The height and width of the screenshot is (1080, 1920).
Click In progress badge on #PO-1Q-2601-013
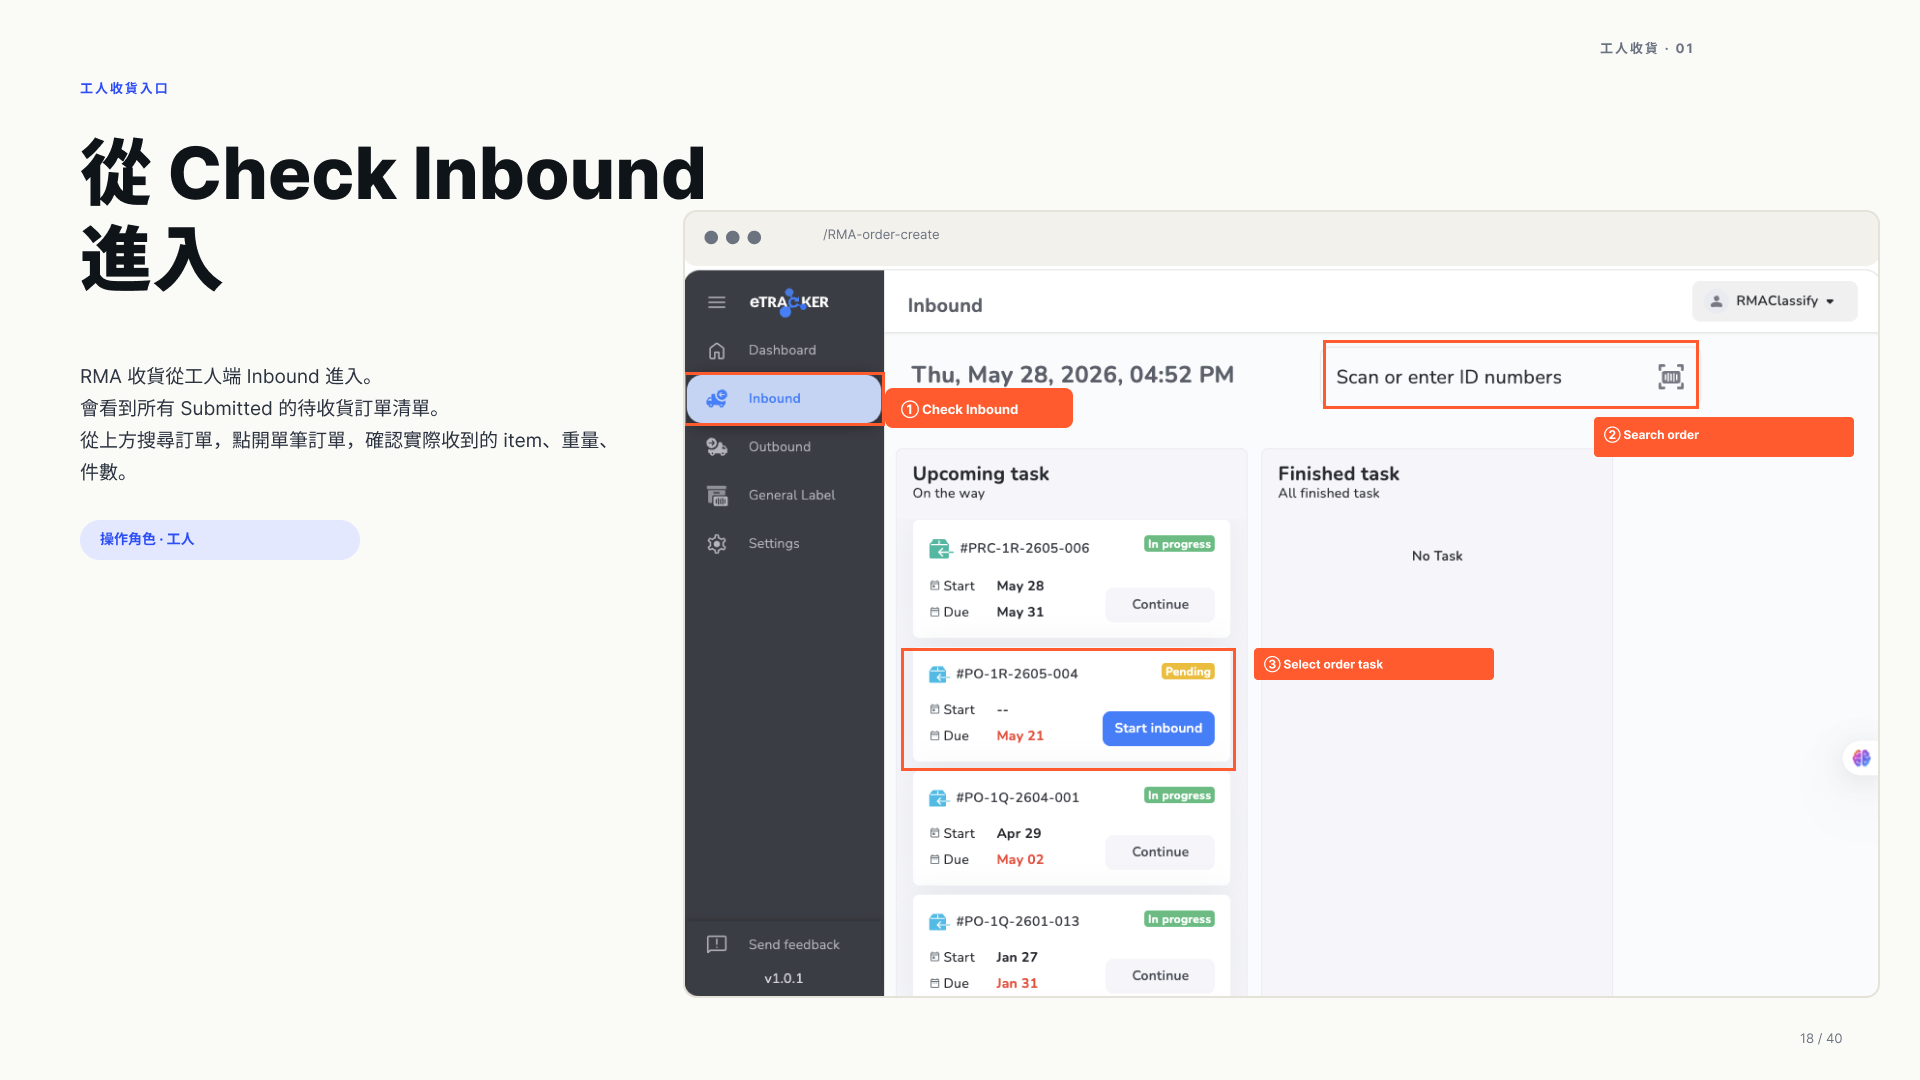1179,920
